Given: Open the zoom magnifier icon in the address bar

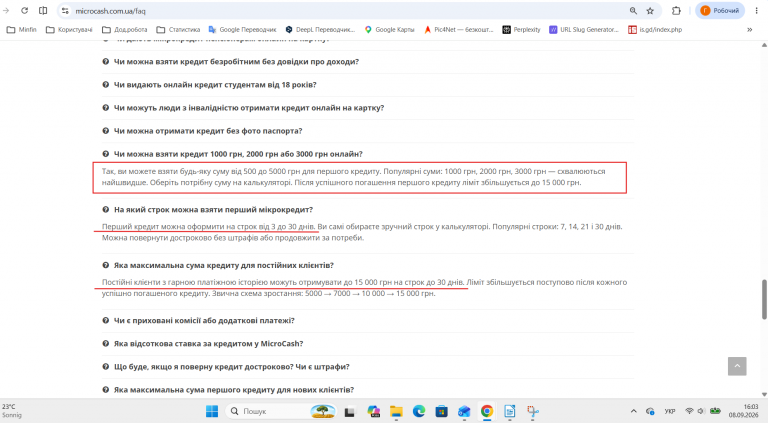Looking at the screenshot, I should pos(633,11).
